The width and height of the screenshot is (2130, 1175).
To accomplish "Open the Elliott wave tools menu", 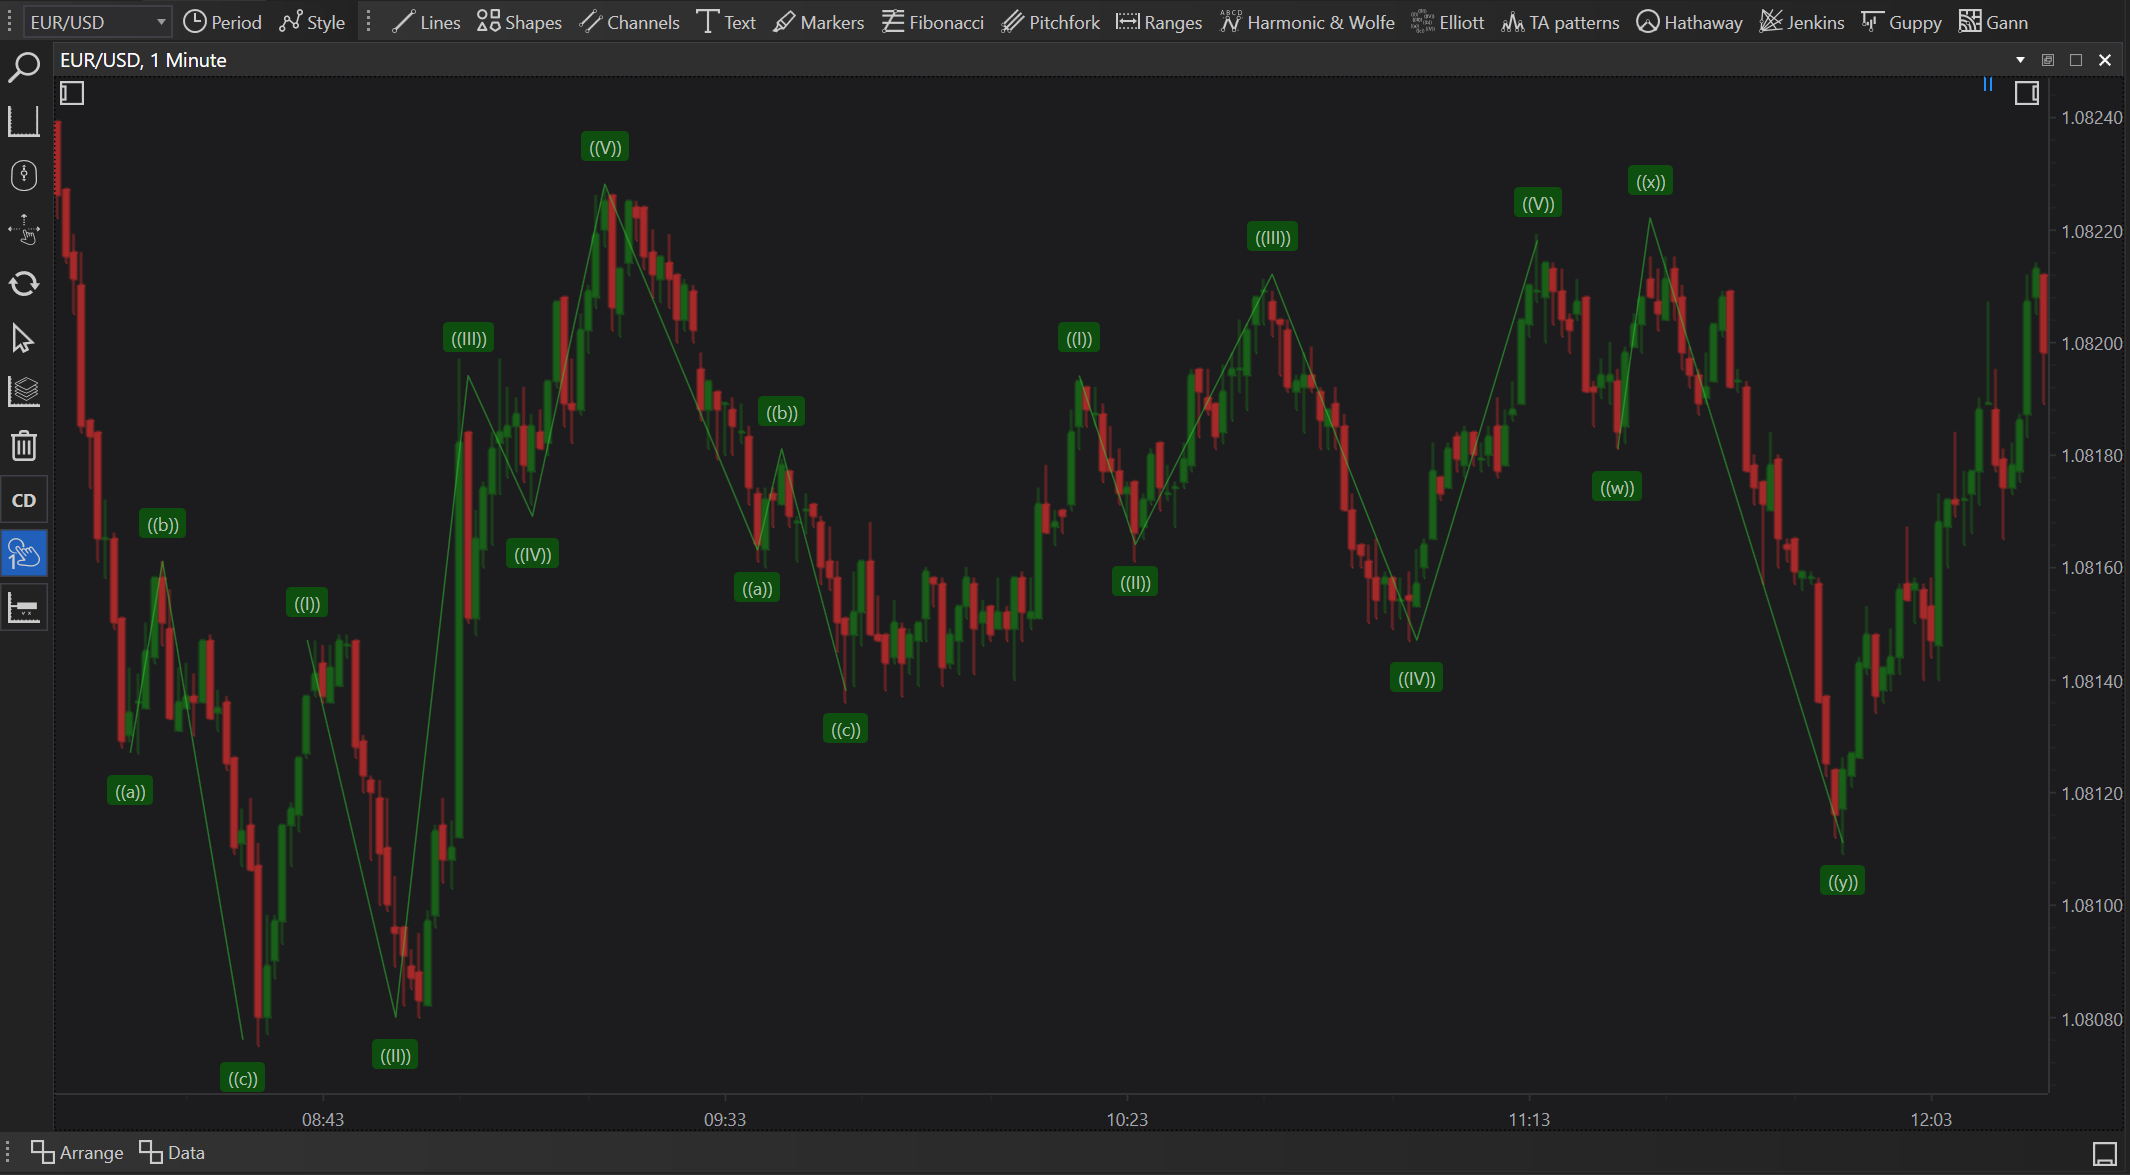I will pyautogui.click(x=1448, y=22).
